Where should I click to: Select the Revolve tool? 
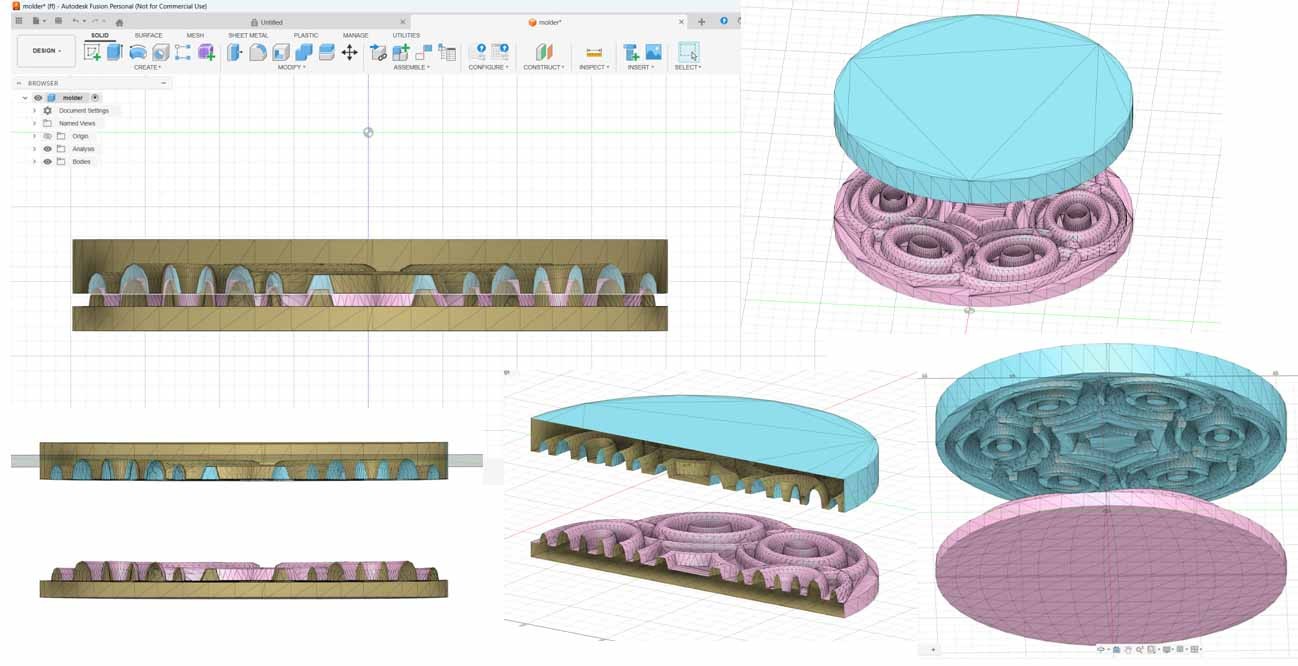[138, 52]
